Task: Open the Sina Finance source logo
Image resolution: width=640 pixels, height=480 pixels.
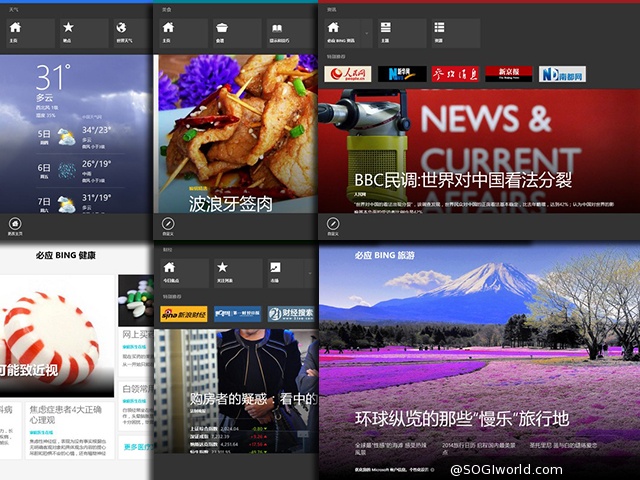Action: point(184,314)
